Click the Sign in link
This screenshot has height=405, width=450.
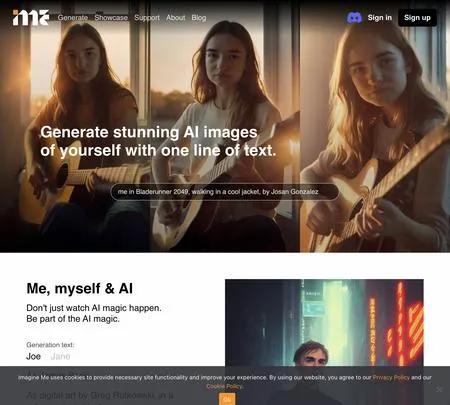pyautogui.click(x=380, y=18)
